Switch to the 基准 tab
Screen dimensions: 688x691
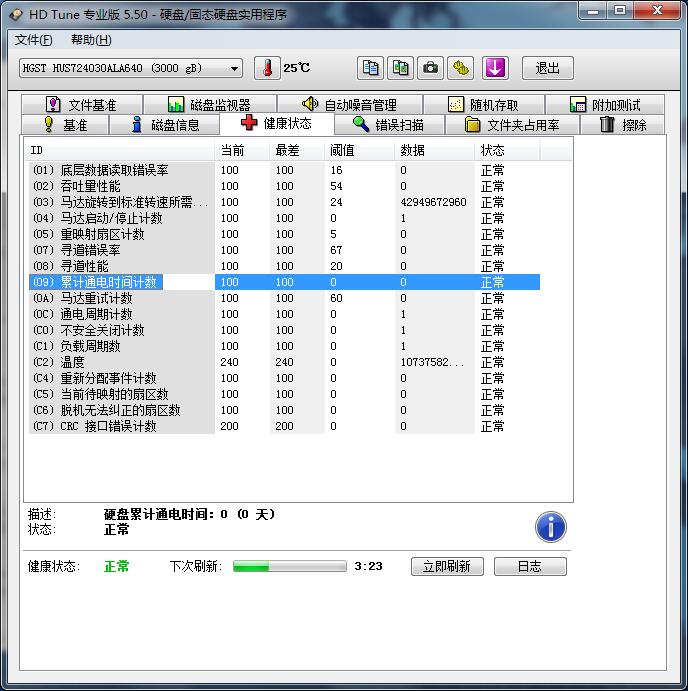(65, 125)
